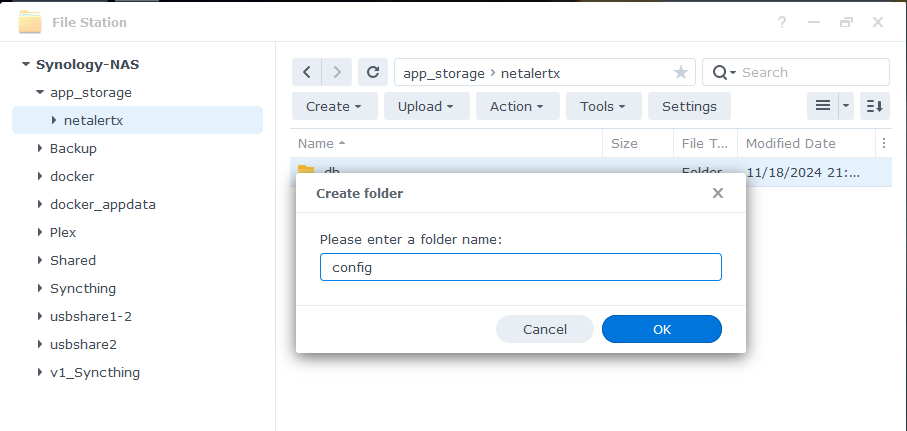Bookmark this path with the star icon
This screenshot has height=431, width=907.
click(x=681, y=72)
